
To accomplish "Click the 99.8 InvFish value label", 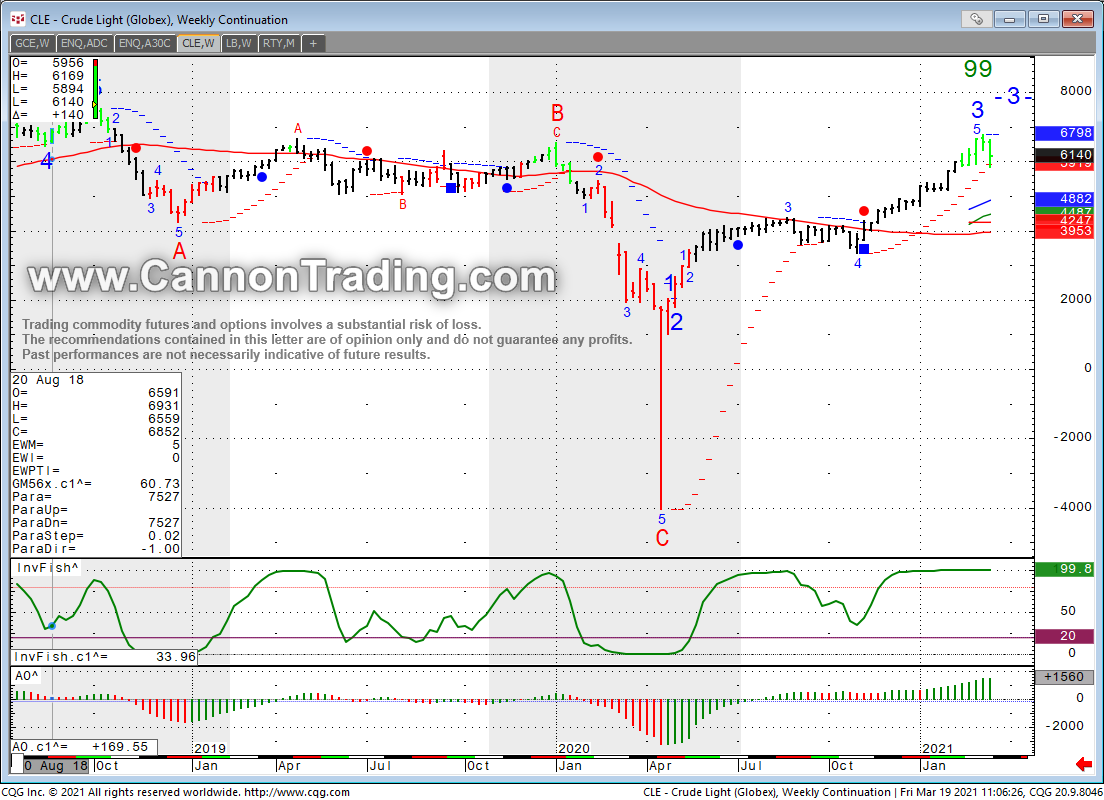I will [1061, 569].
